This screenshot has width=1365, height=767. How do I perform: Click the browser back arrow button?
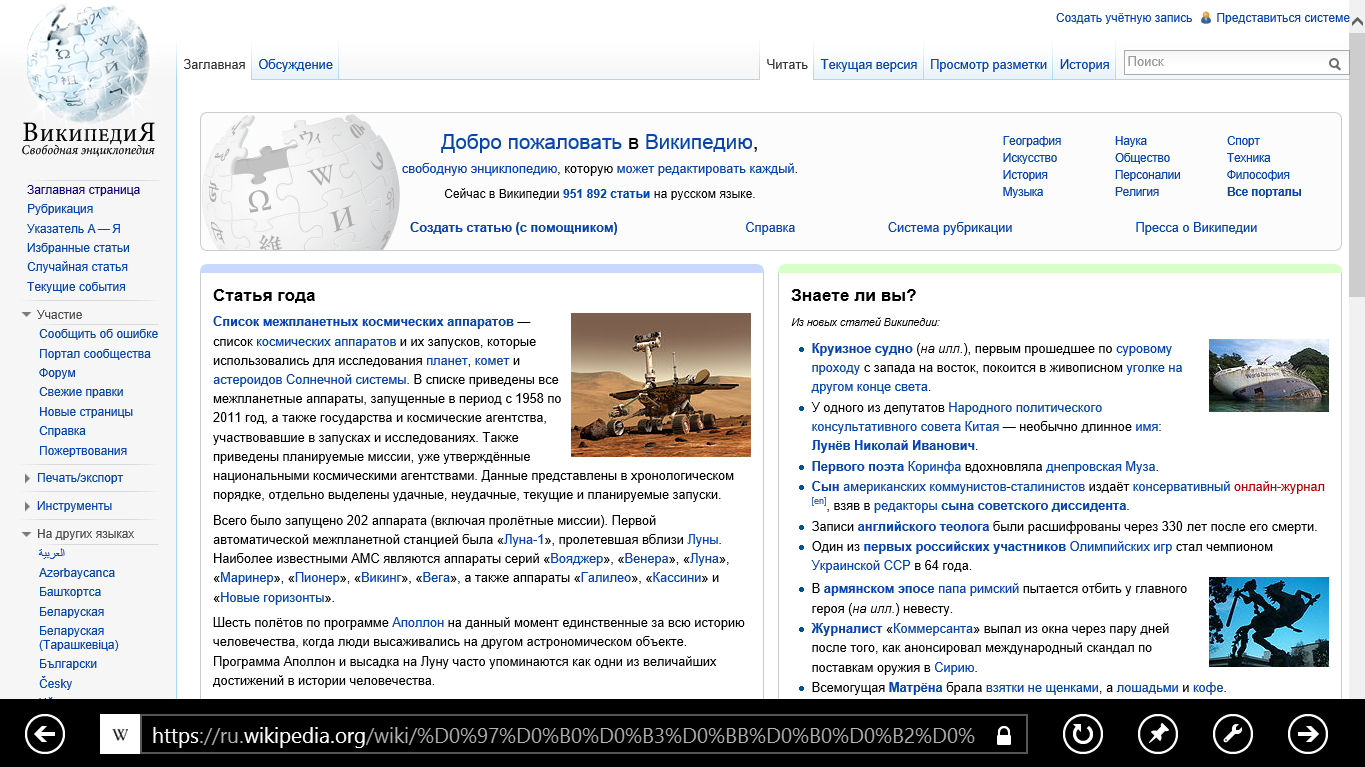[45, 735]
